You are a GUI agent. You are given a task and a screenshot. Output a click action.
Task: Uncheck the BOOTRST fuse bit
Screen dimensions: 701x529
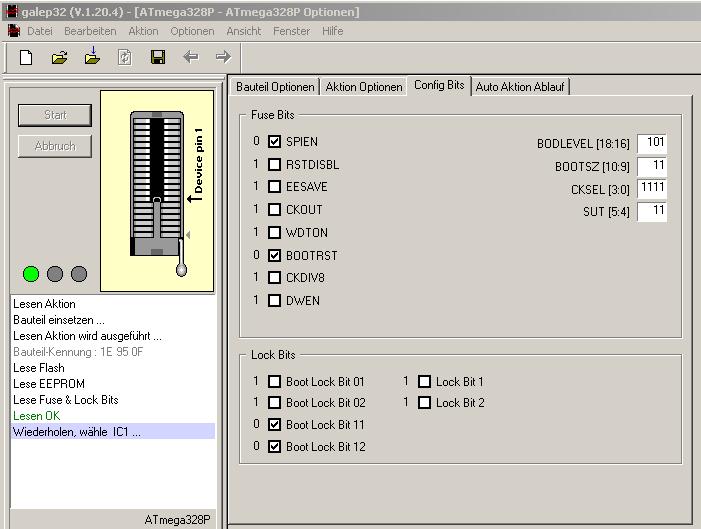(274, 255)
